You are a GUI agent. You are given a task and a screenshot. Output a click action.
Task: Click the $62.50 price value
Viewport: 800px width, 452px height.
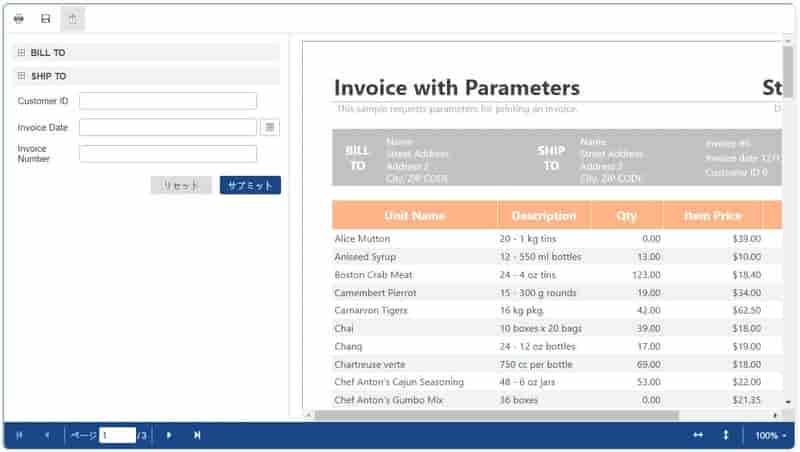coord(746,310)
